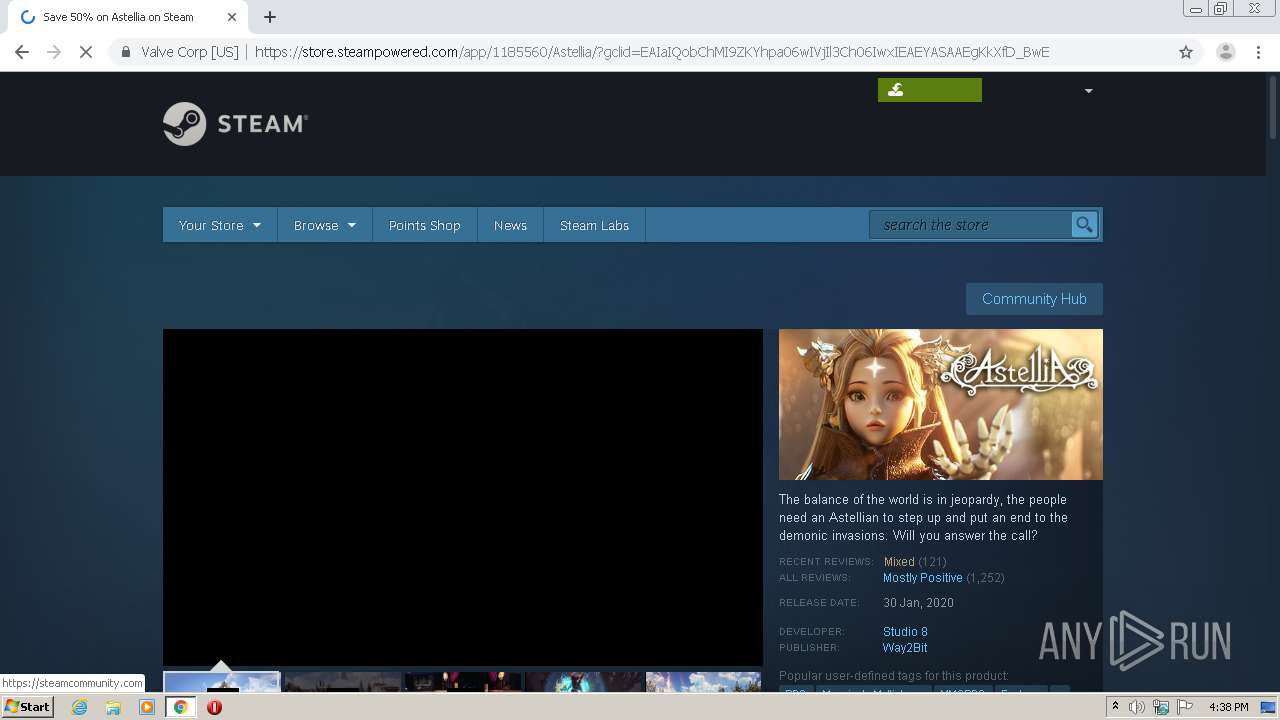Open the Windows Start button
The width and height of the screenshot is (1280, 720).
28,707
